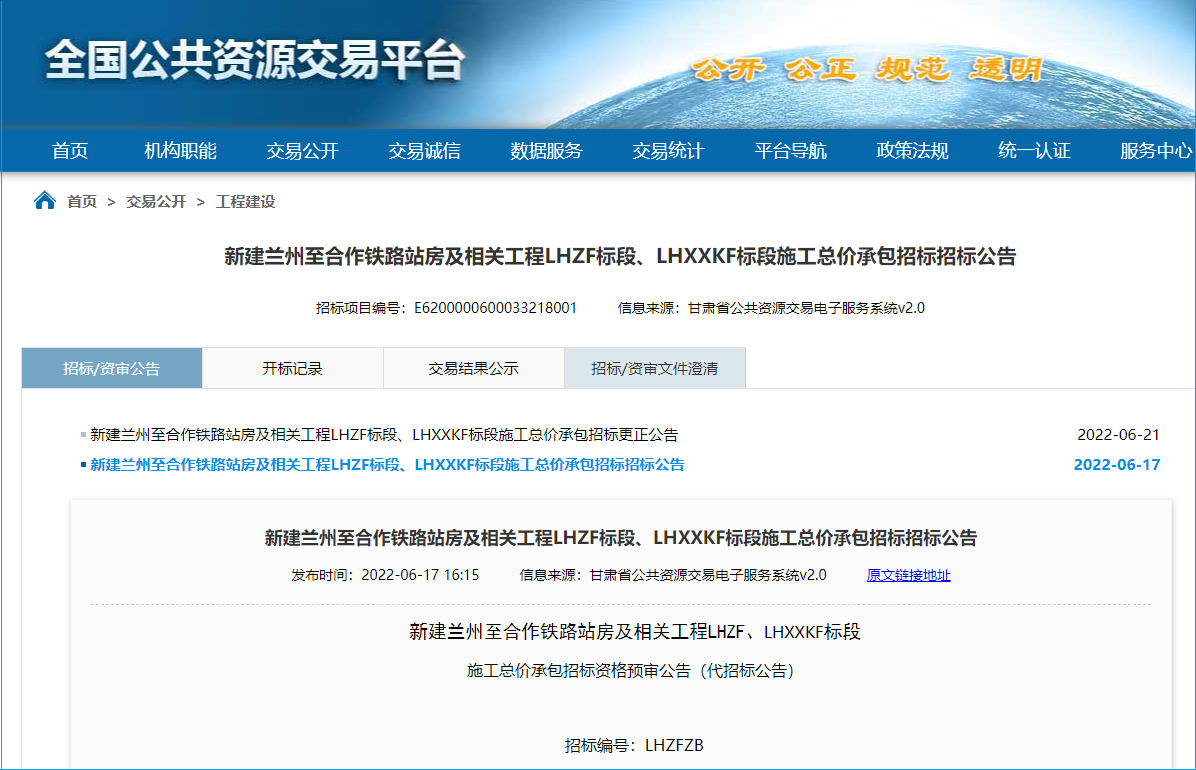Click 工程建设 breadcrumb link

pos(245,202)
